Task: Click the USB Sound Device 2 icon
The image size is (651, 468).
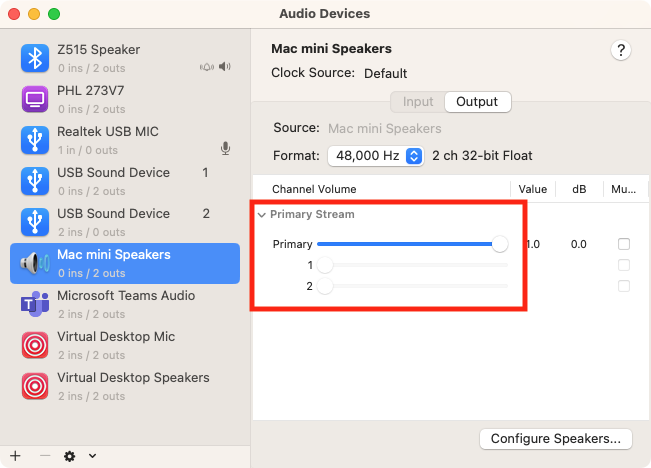Action: click(x=35, y=222)
